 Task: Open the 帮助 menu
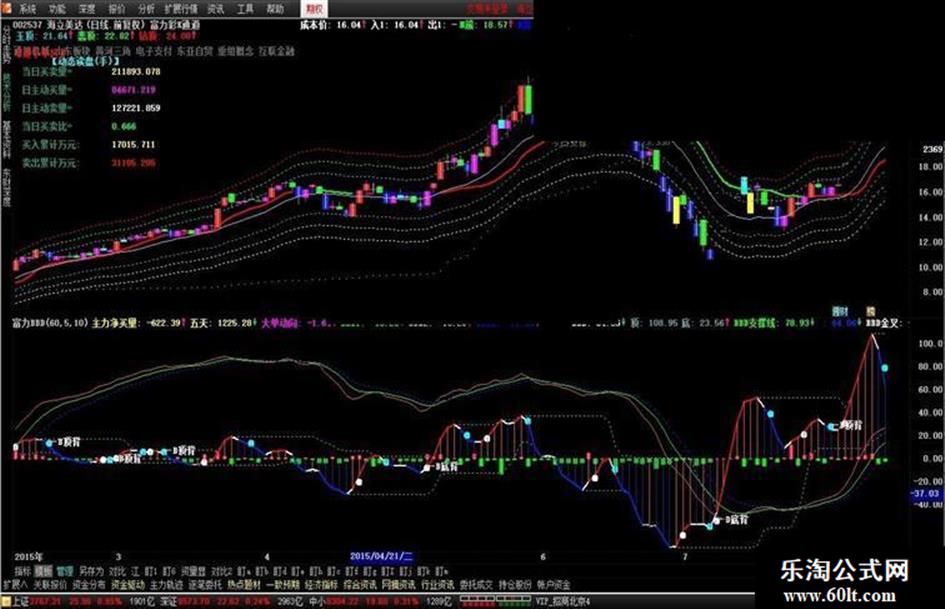click(x=275, y=9)
